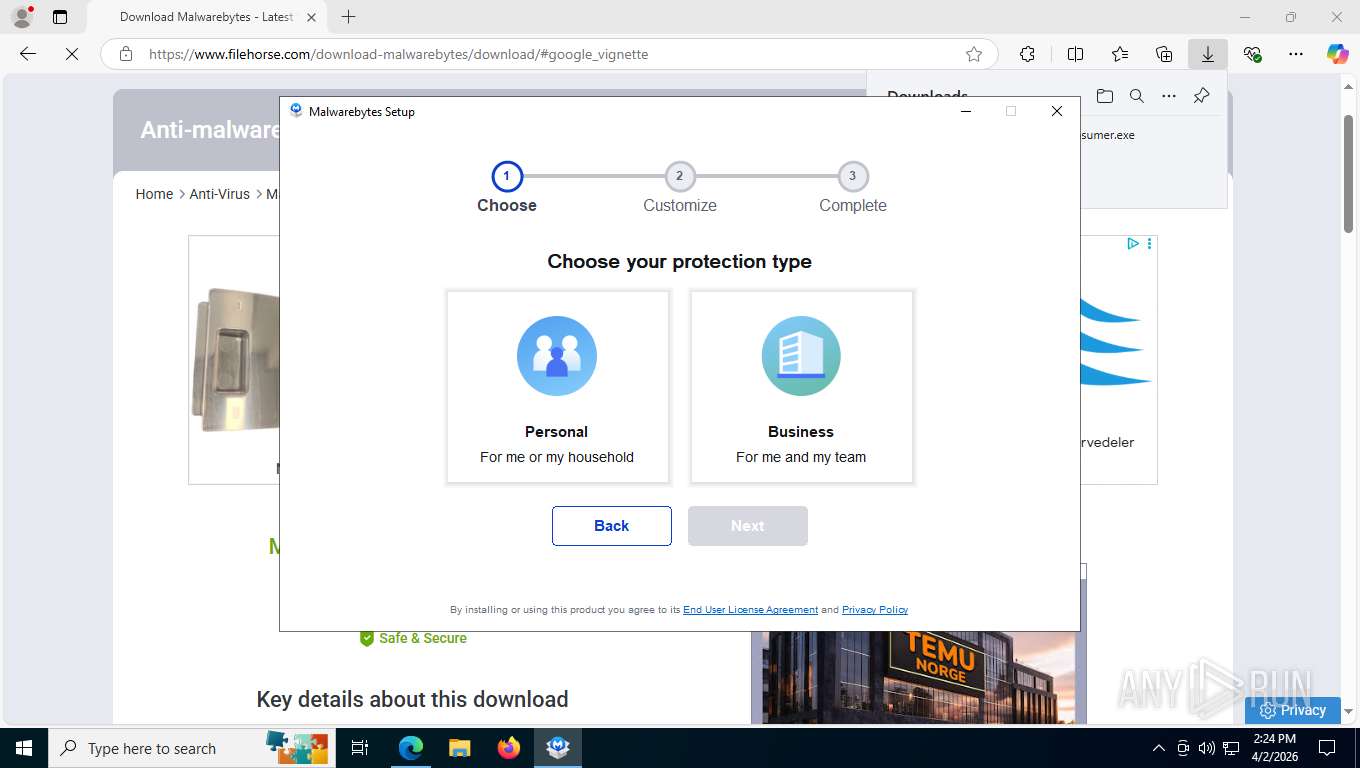Click the Back button in Malwarebytes Setup
This screenshot has width=1360, height=768.
(x=611, y=526)
